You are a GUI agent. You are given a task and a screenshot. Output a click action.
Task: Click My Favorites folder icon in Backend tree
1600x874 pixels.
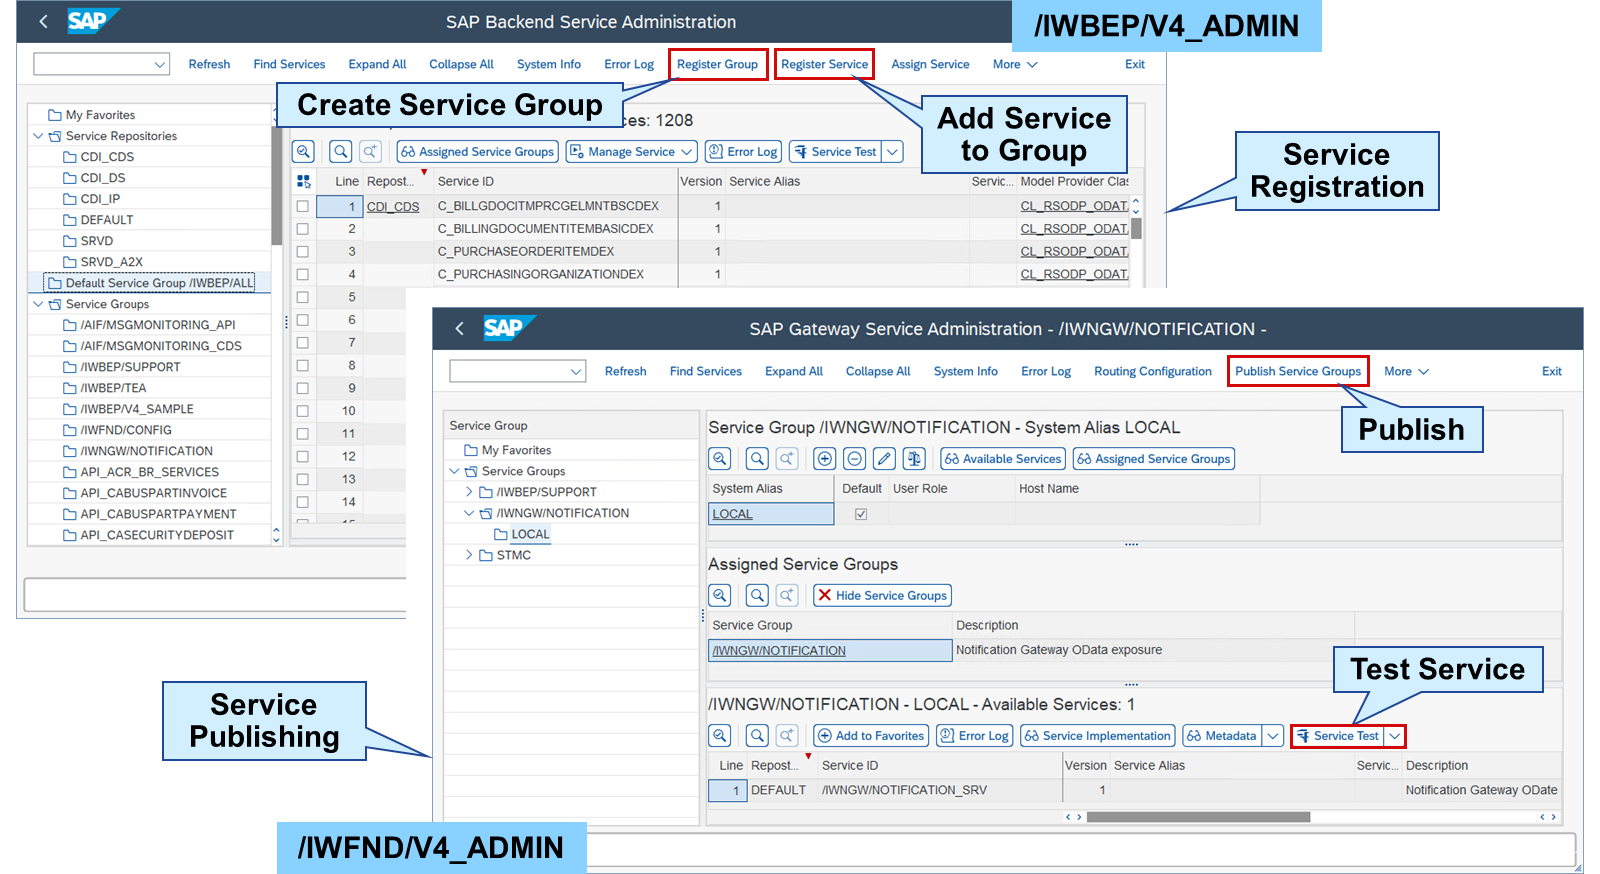click(55, 115)
